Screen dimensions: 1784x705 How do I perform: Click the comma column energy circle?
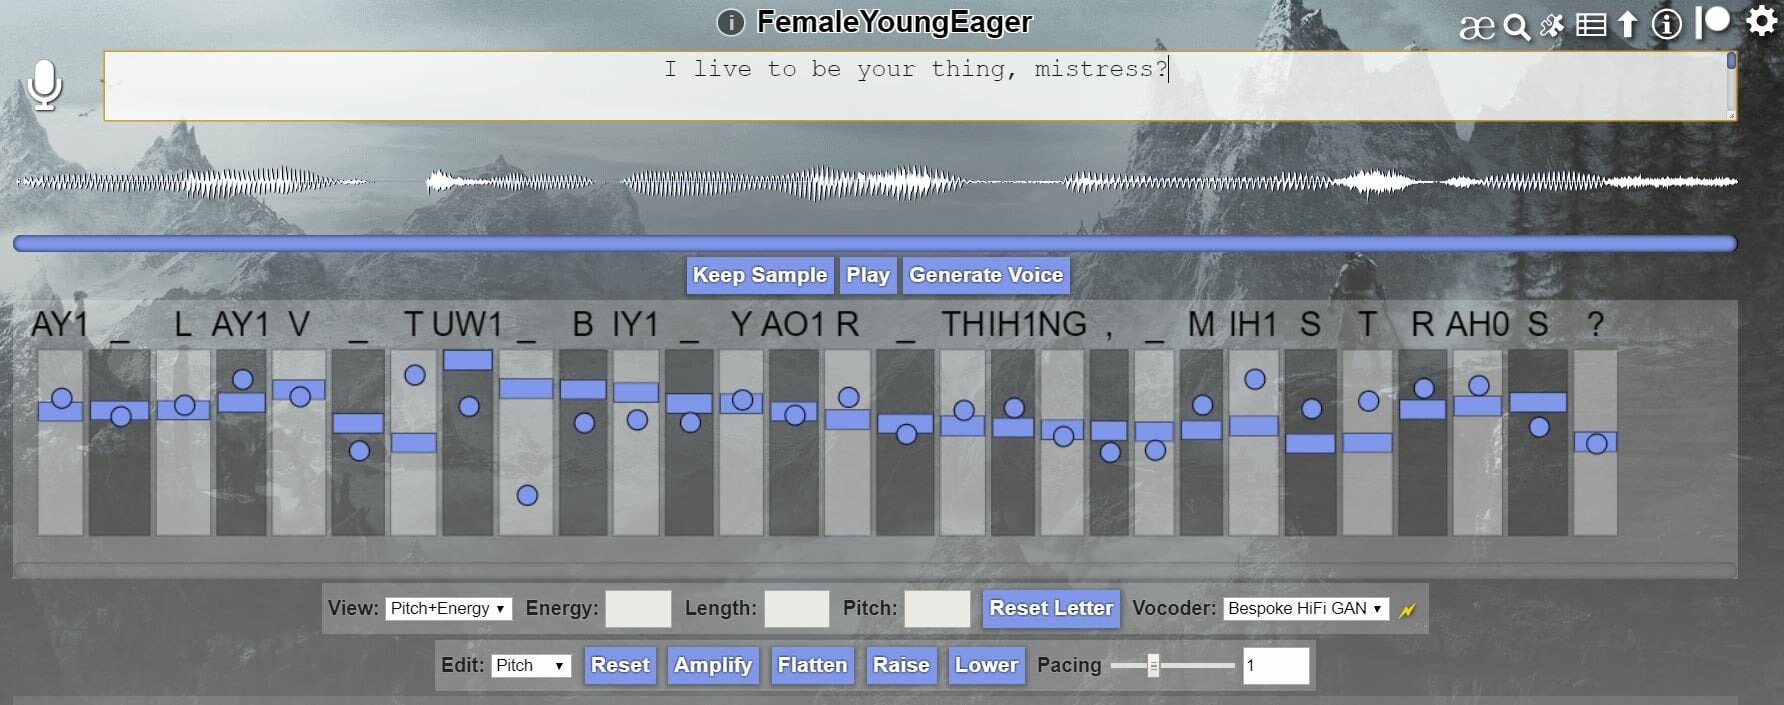point(1110,452)
